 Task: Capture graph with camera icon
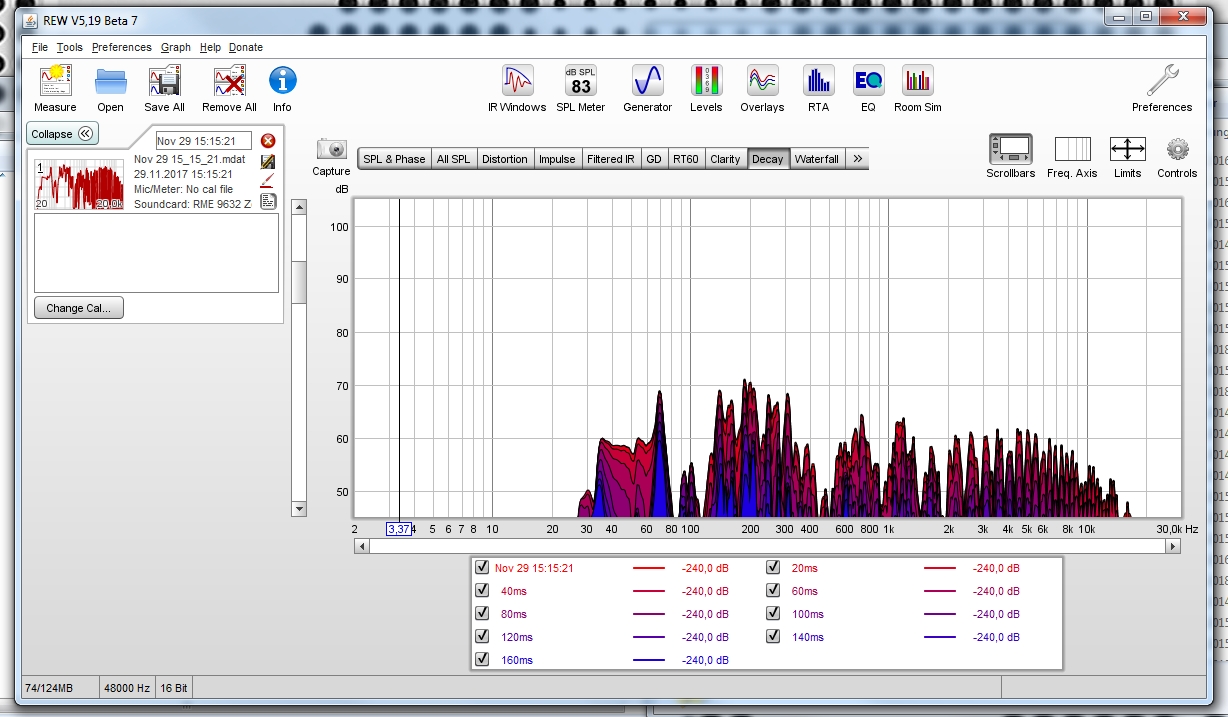(331, 150)
